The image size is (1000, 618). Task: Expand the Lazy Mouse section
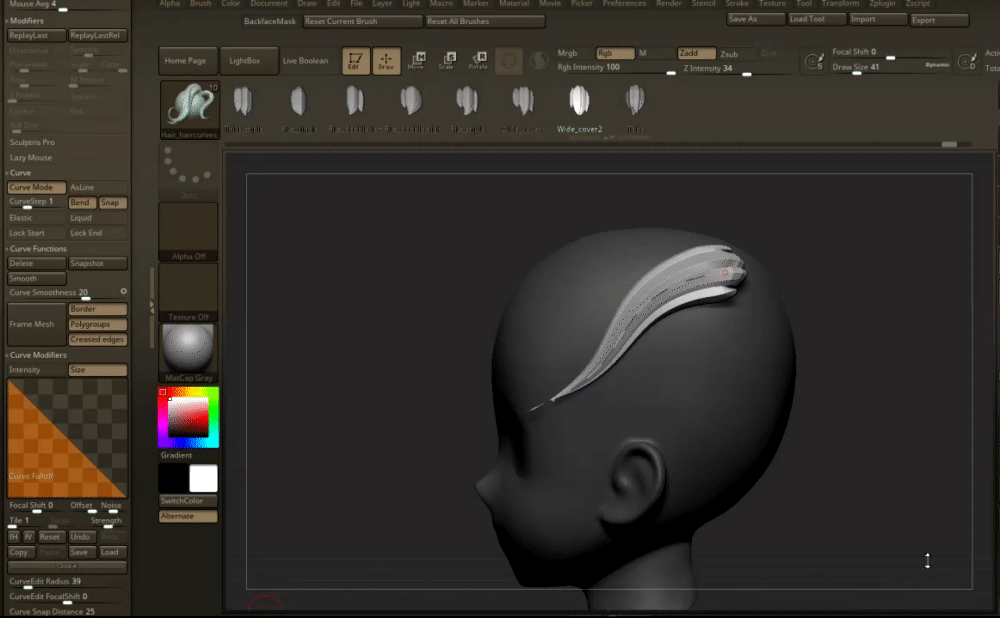pos(31,158)
